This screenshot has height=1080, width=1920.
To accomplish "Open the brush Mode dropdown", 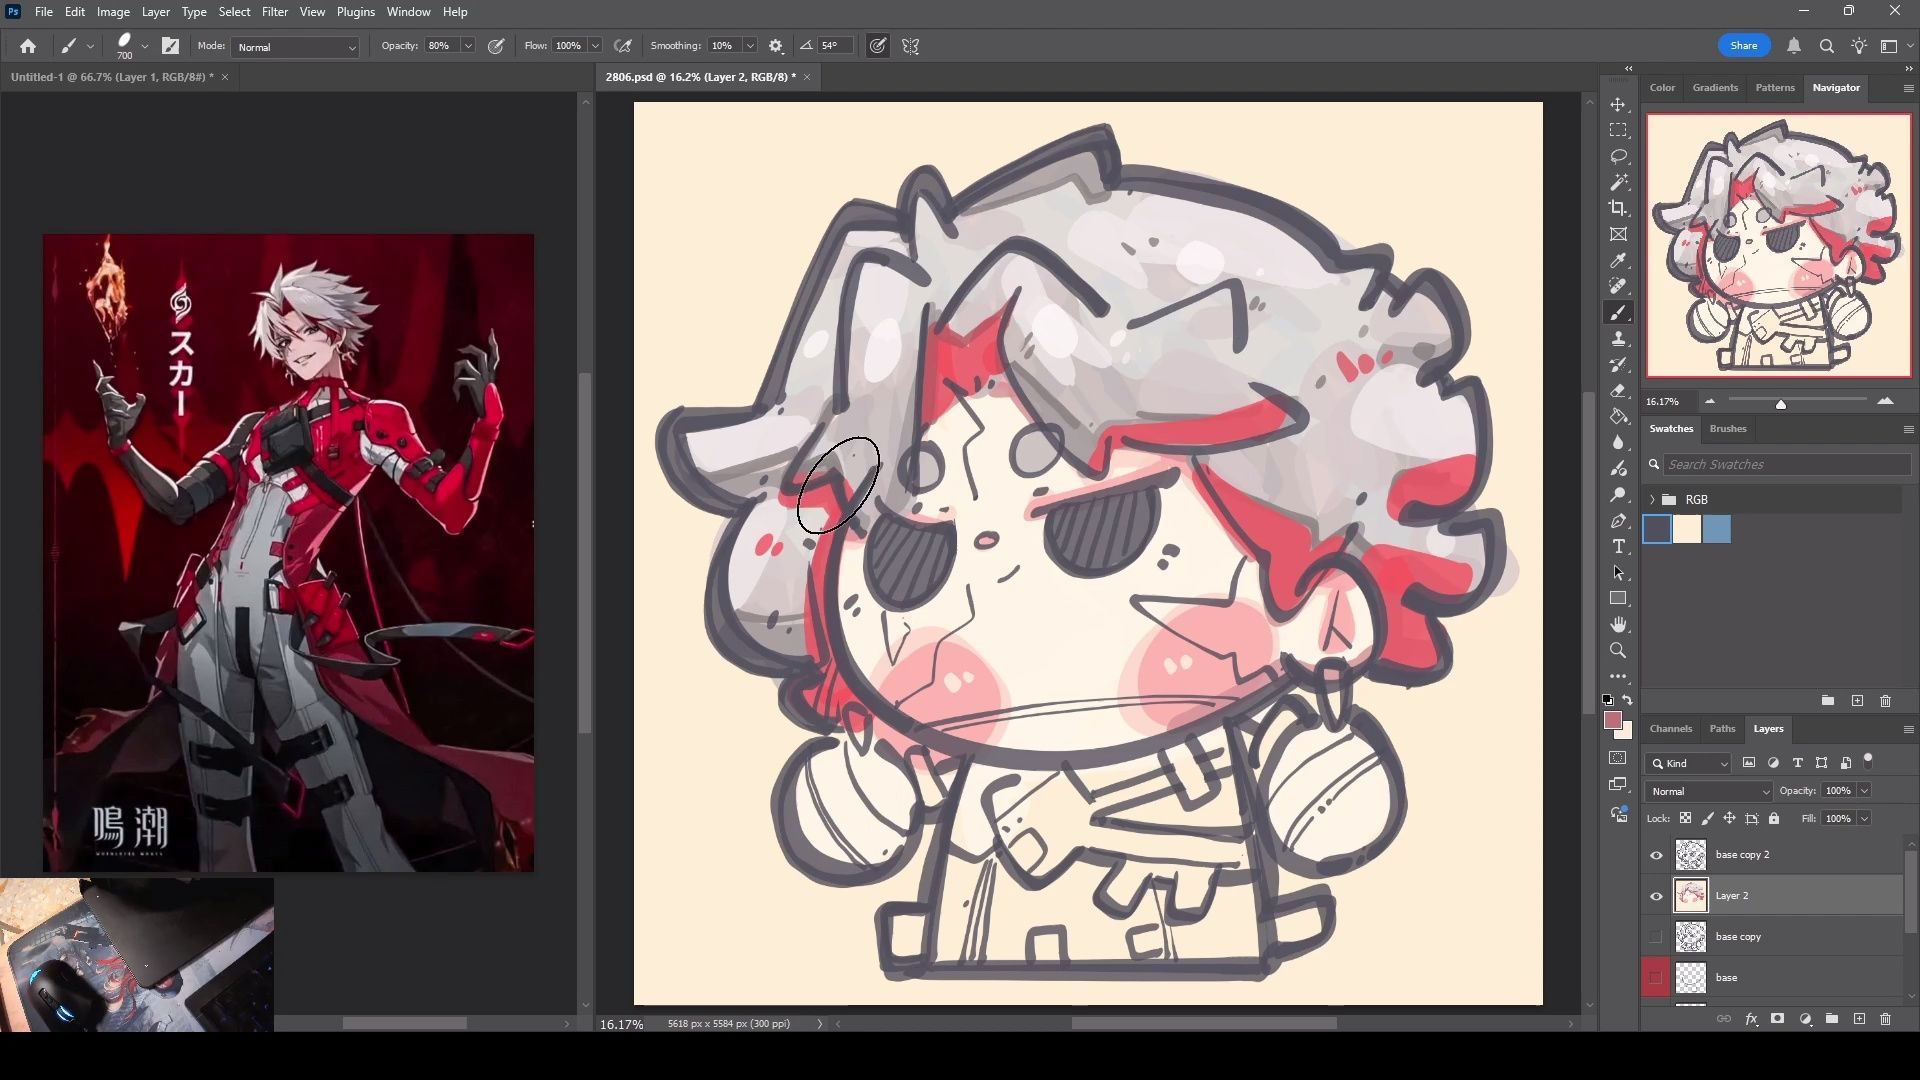I will click(295, 47).
